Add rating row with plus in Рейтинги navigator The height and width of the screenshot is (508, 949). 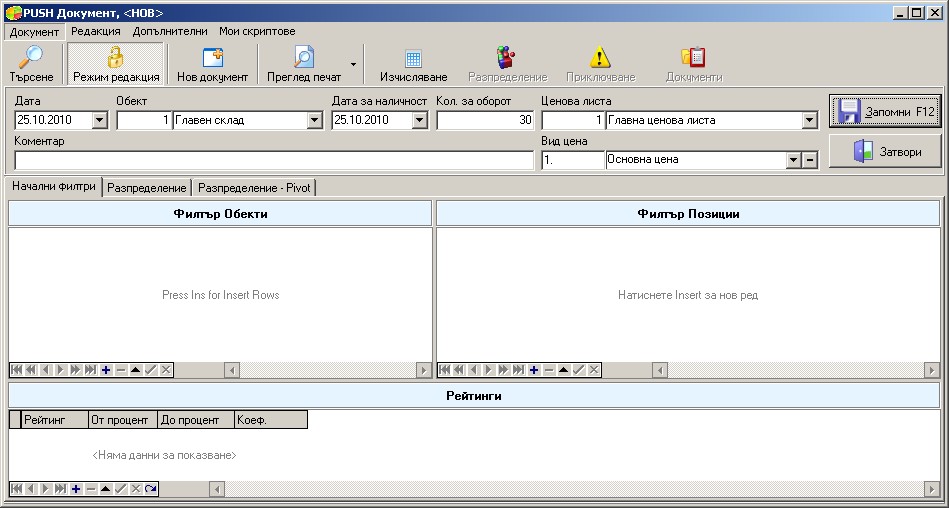click(76, 489)
